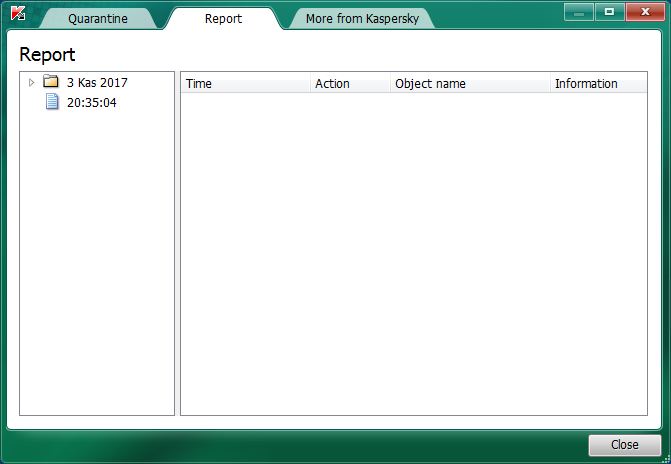The height and width of the screenshot is (464, 671).
Task: Minimize the Kaspersky window
Action: [x=579, y=12]
